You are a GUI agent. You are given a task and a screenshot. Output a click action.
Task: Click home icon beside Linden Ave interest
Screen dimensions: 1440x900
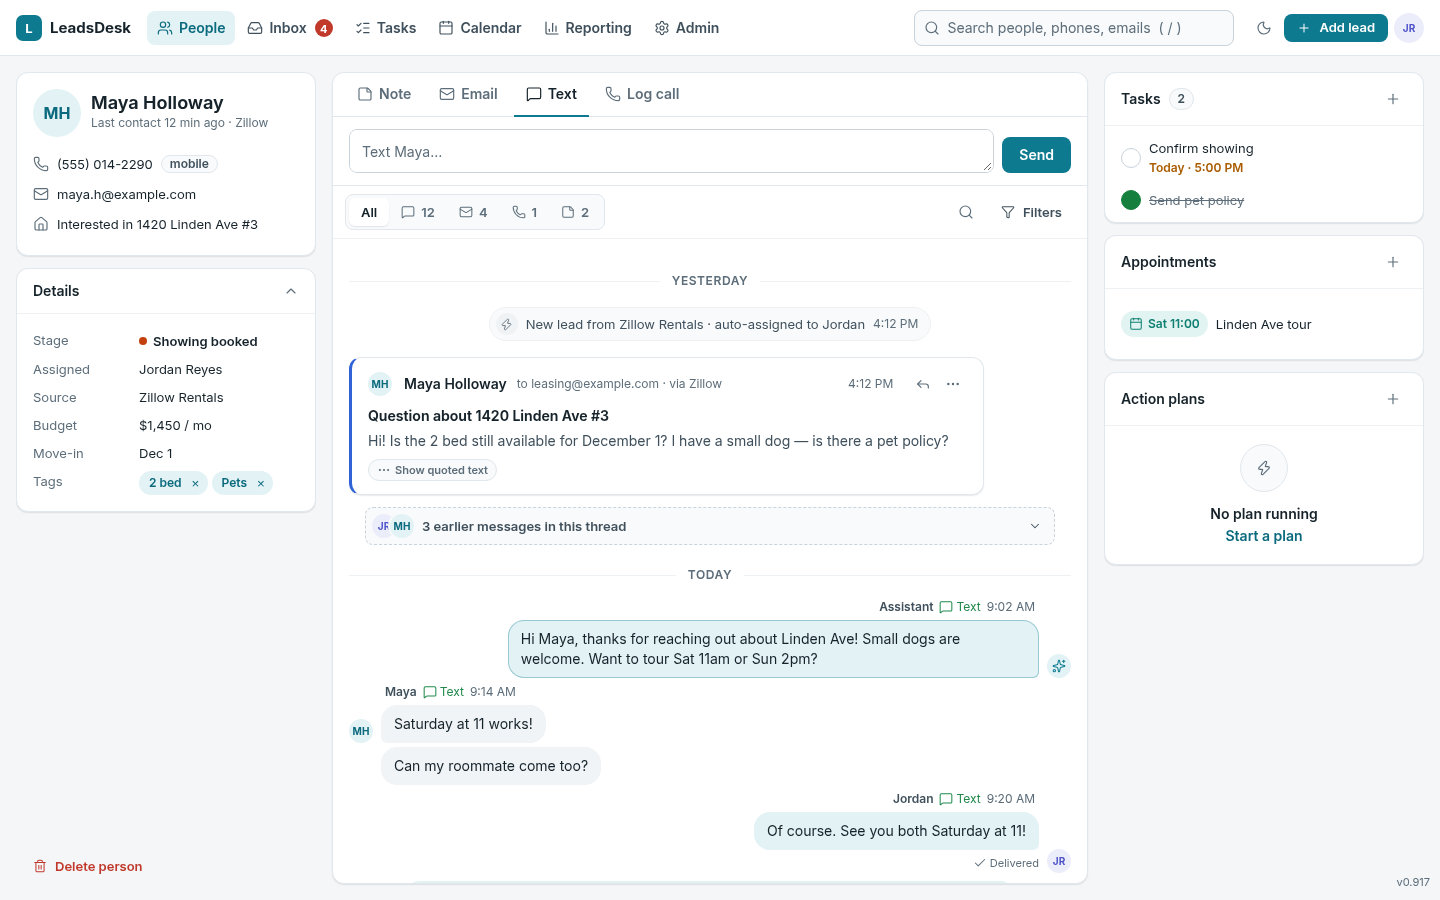tap(41, 224)
